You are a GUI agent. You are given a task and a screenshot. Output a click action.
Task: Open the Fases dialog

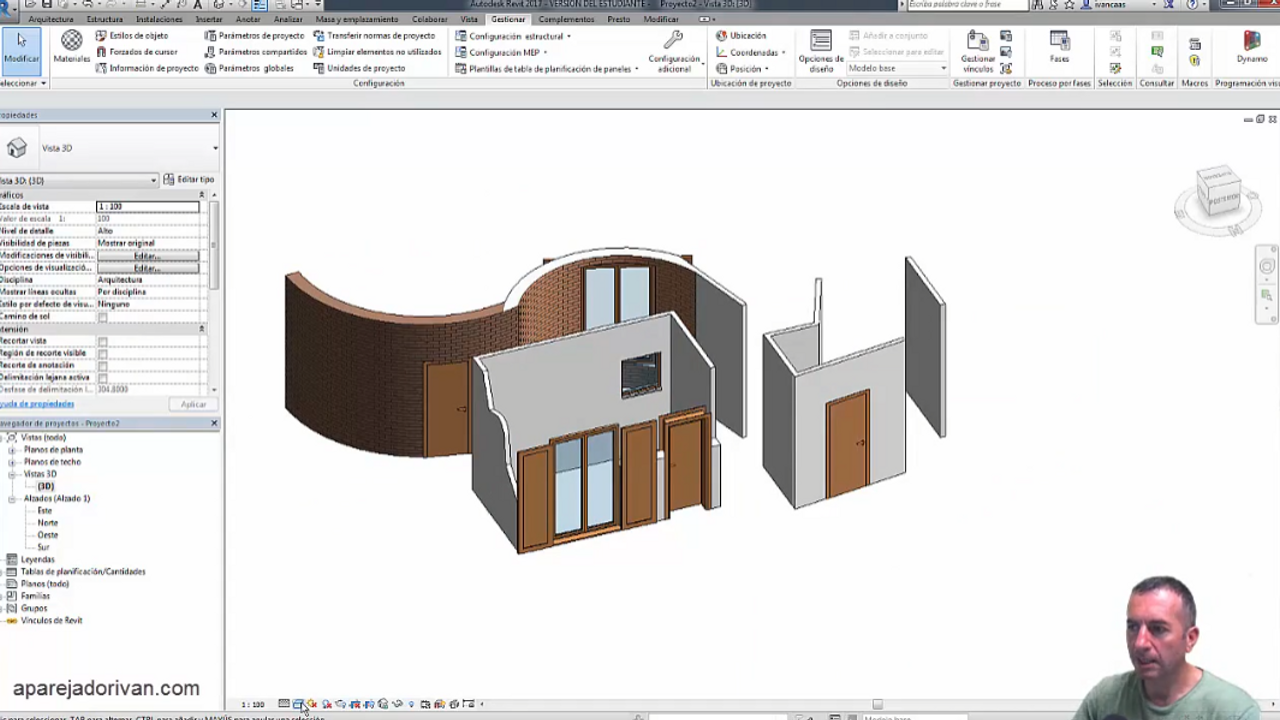point(1059,46)
